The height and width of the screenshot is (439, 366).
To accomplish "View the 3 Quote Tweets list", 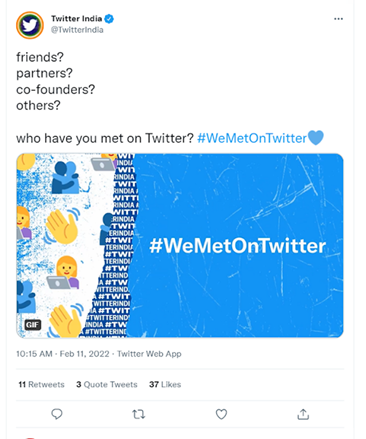I will (x=107, y=384).
